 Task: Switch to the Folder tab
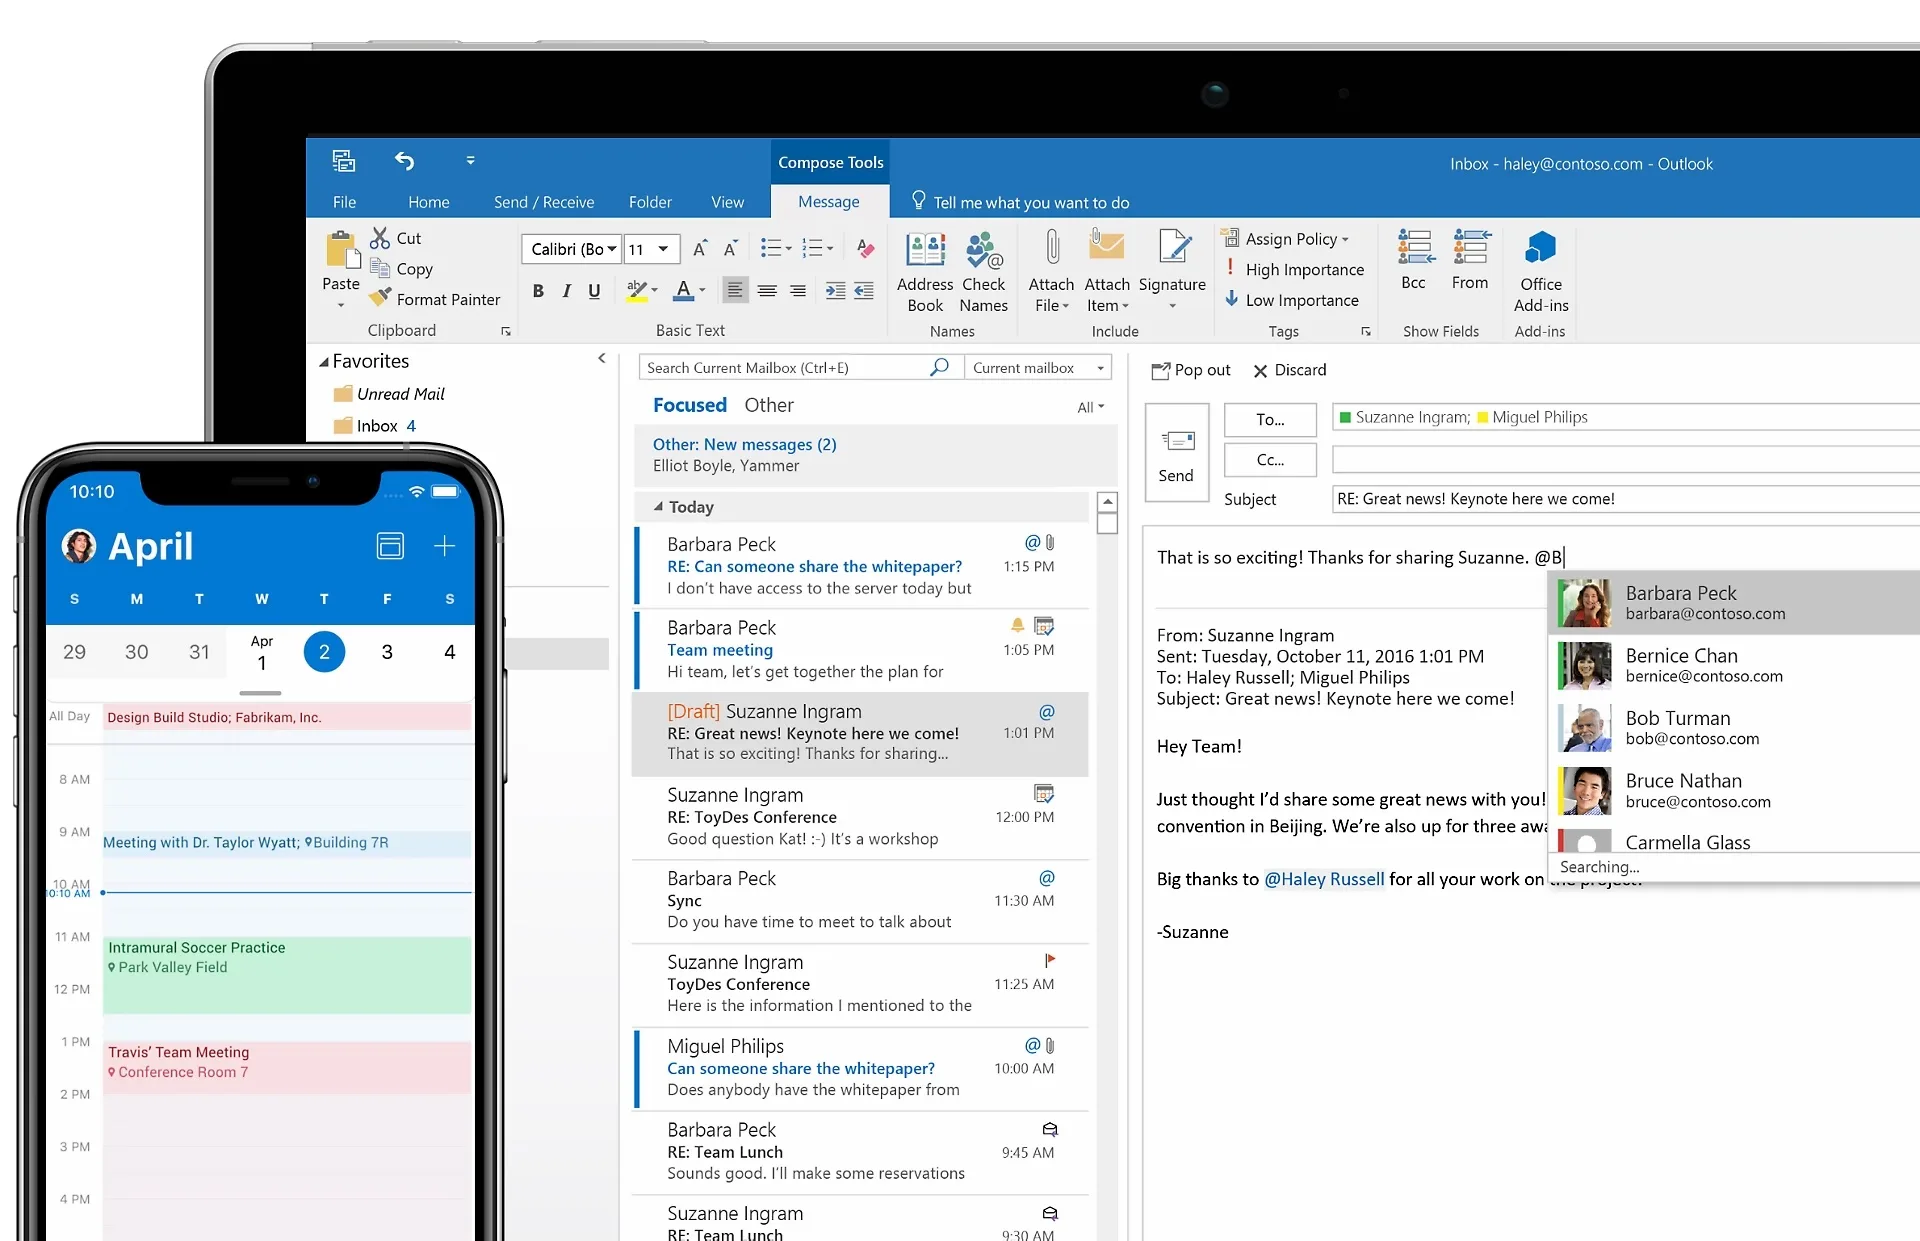[650, 202]
